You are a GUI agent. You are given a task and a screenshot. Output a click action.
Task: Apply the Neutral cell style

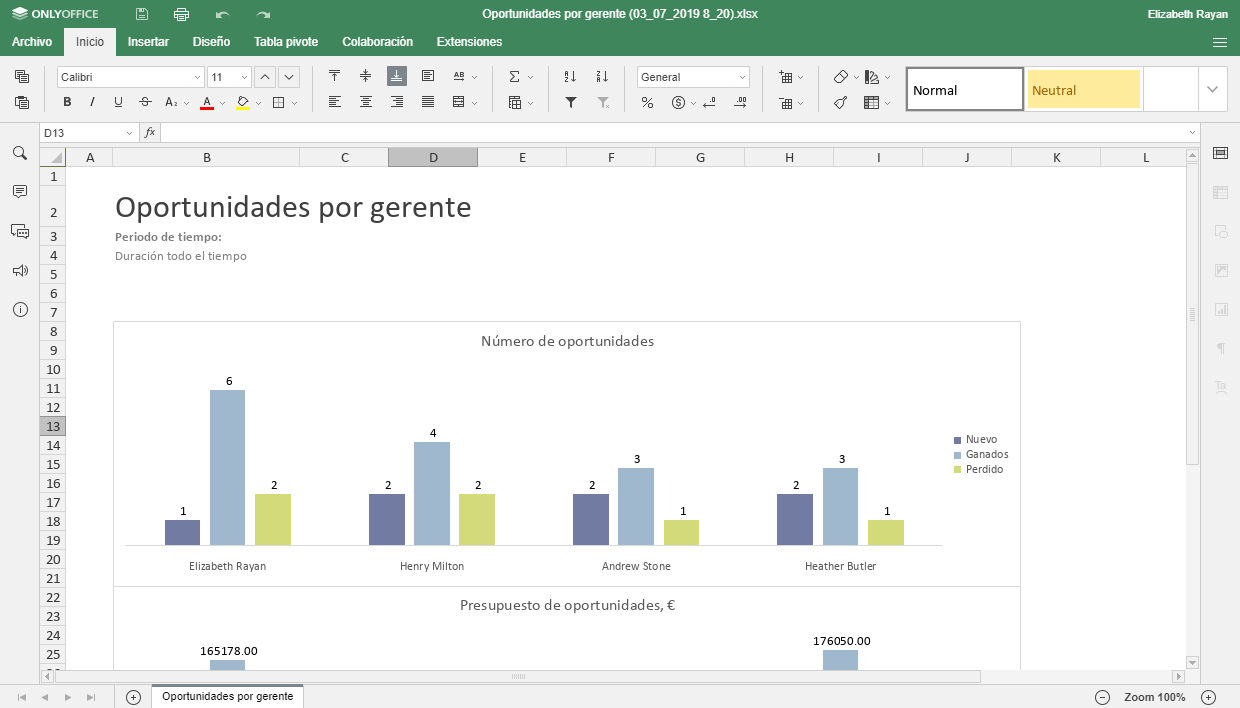click(x=1083, y=90)
